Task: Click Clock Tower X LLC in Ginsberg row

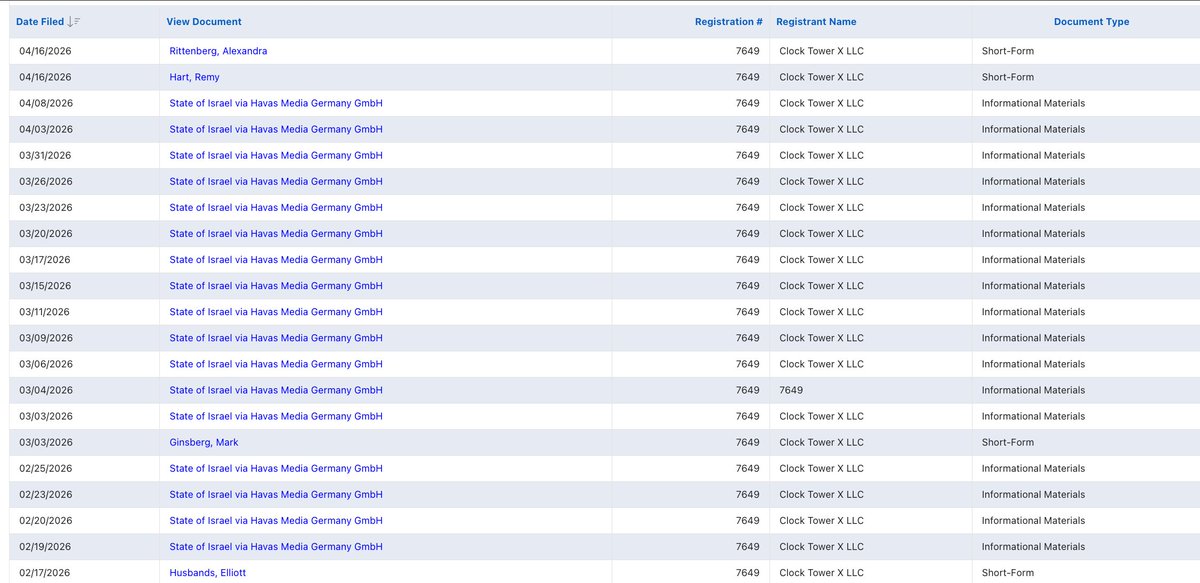Action: coord(821,442)
